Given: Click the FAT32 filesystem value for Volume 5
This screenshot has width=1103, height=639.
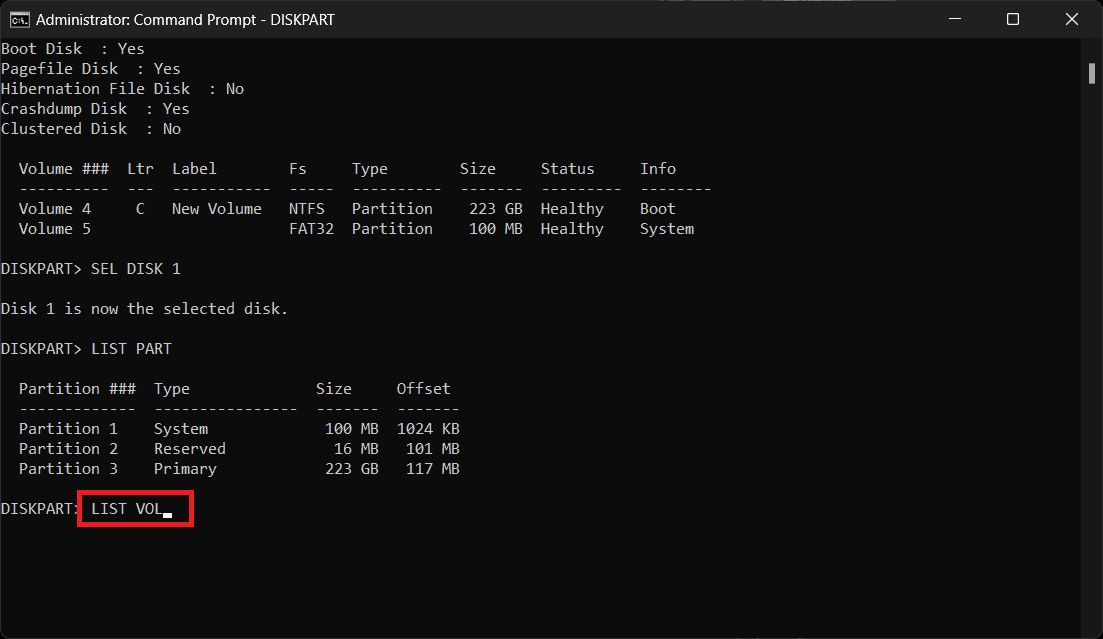Looking at the screenshot, I should pos(311,229).
